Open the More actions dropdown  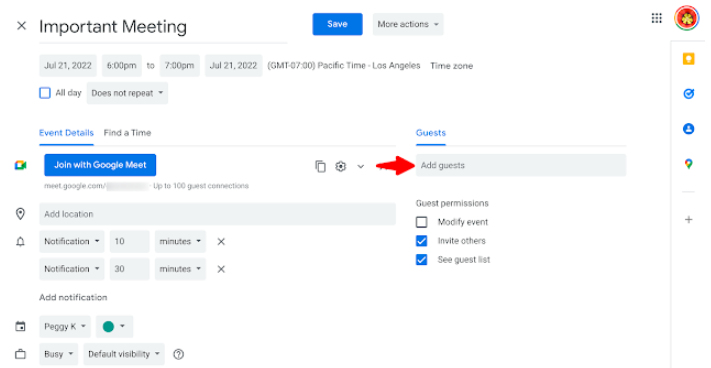pyautogui.click(x=408, y=24)
